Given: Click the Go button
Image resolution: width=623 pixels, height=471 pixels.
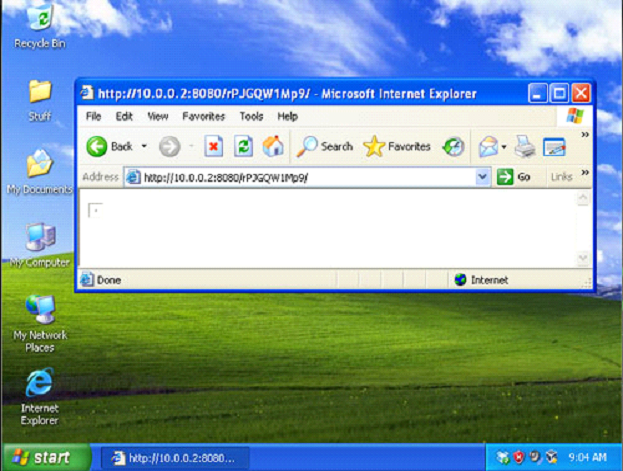Looking at the screenshot, I should click(x=514, y=177).
